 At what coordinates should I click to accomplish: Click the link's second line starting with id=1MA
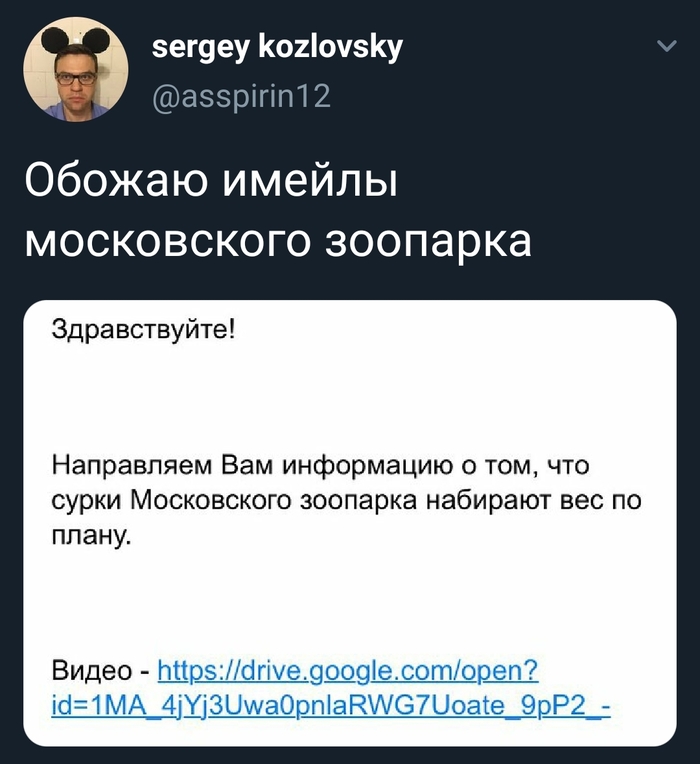[329, 707]
